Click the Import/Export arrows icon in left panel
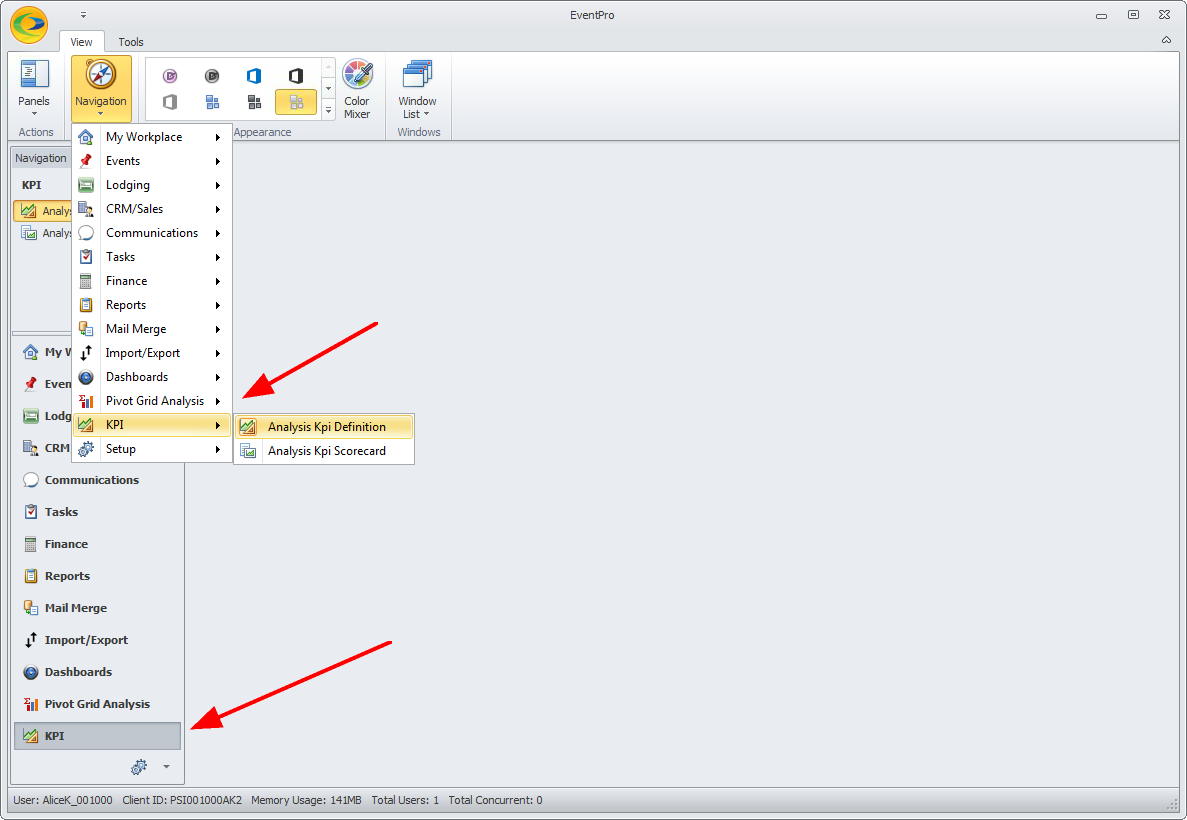 (30, 640)
